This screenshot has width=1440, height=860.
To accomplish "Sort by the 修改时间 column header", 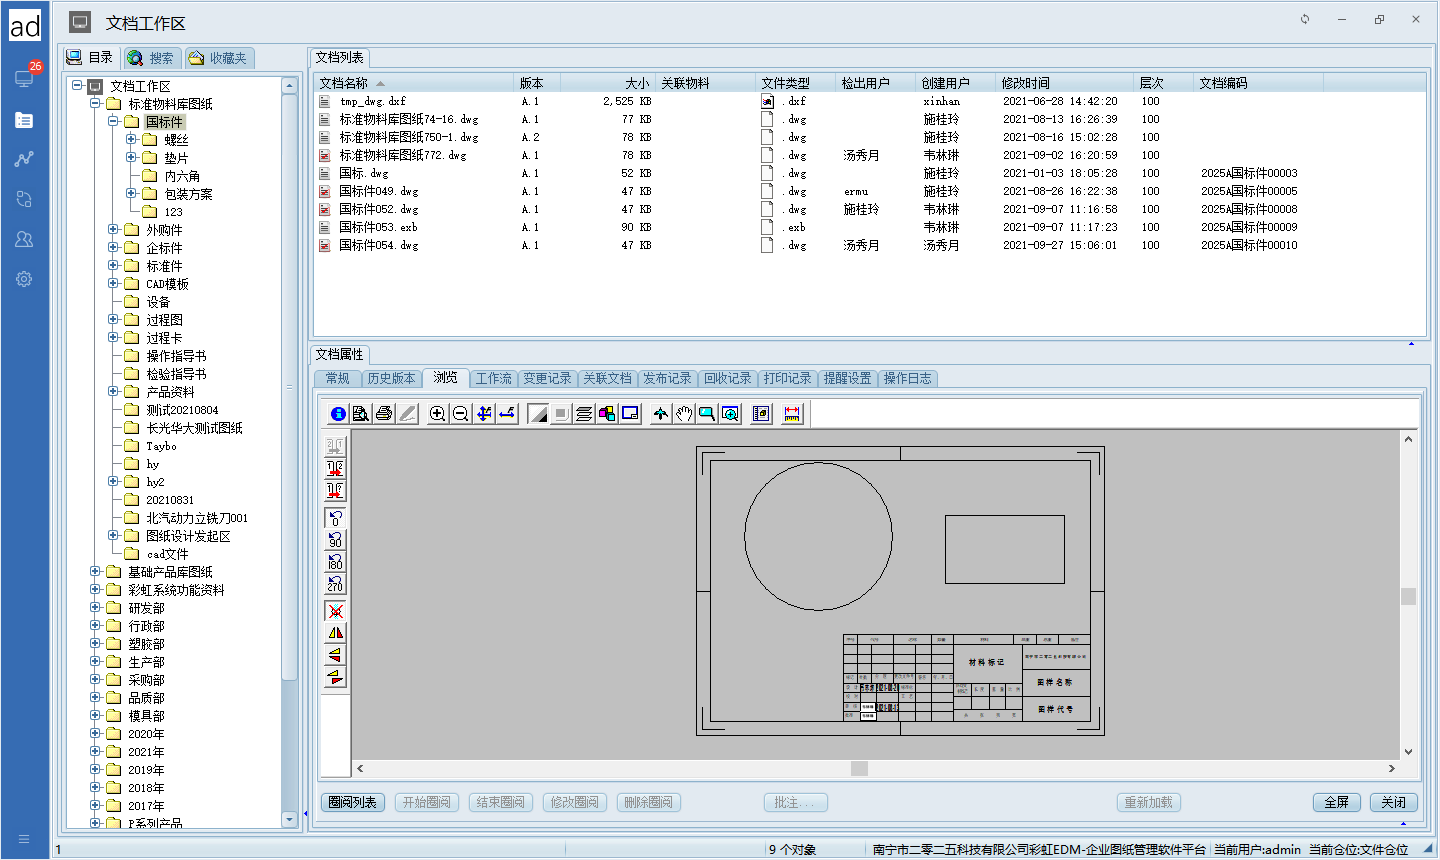I will click(1066, 83).
